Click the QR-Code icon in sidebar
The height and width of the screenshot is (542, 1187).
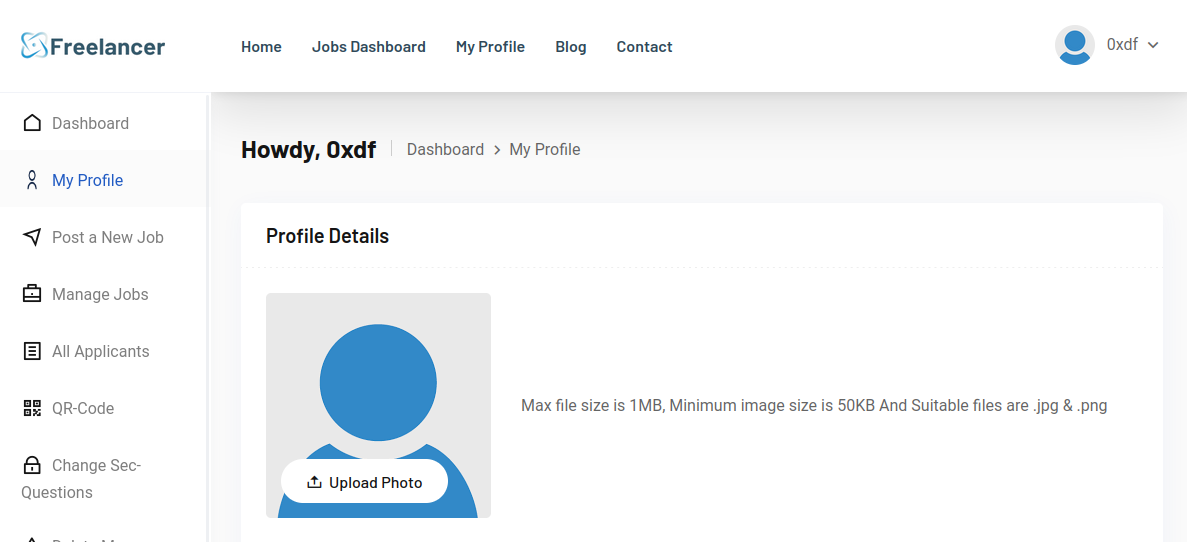coord(32,408)
